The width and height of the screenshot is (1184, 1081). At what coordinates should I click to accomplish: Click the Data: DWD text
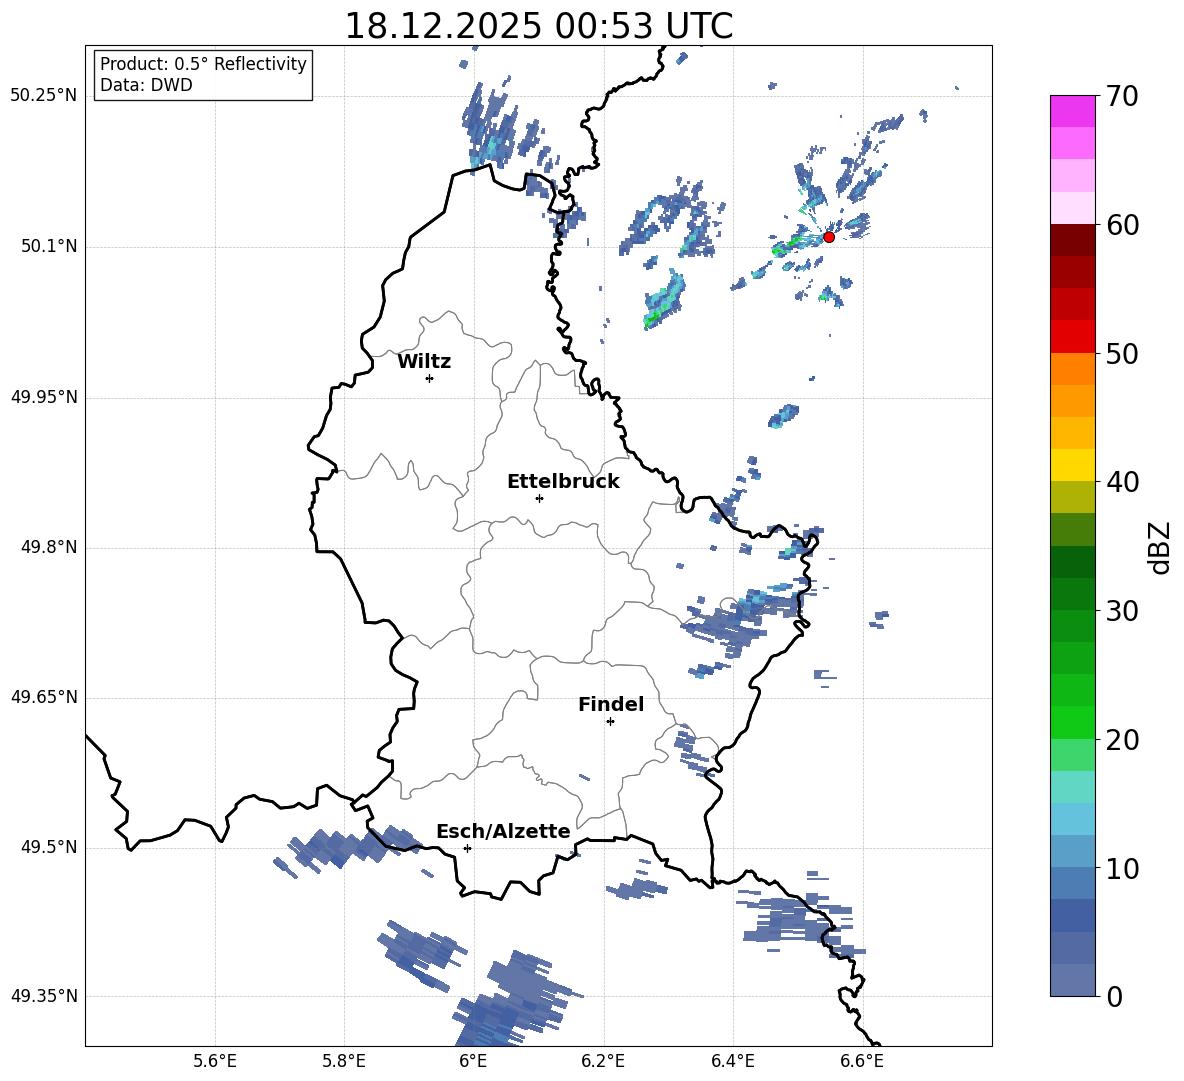point(146,85)
